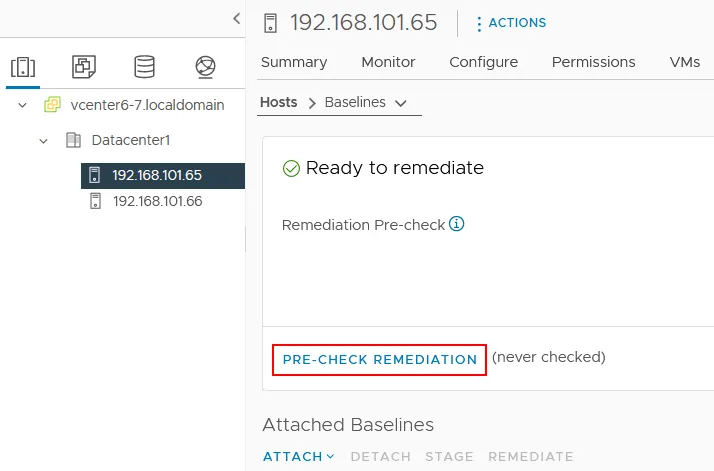Screen dimensions: 714x471
Task: Open the Hosts and Clusters inventory view
Action: click(x=22, y=67)
